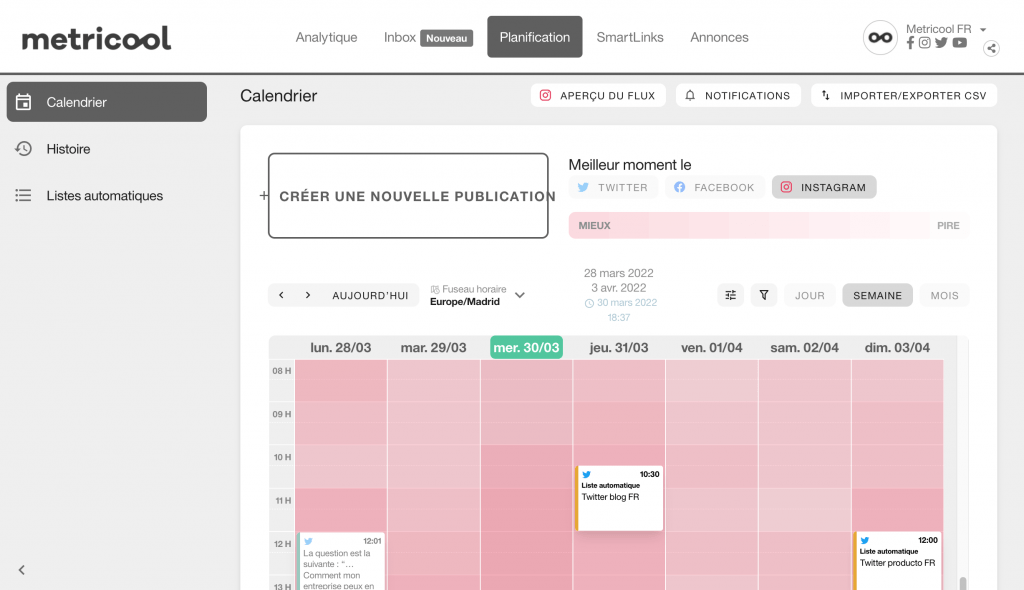Screen dimensions: 1024x590
Task: Click the Twitter icon under Metricool FR
Action: [941, 43]
